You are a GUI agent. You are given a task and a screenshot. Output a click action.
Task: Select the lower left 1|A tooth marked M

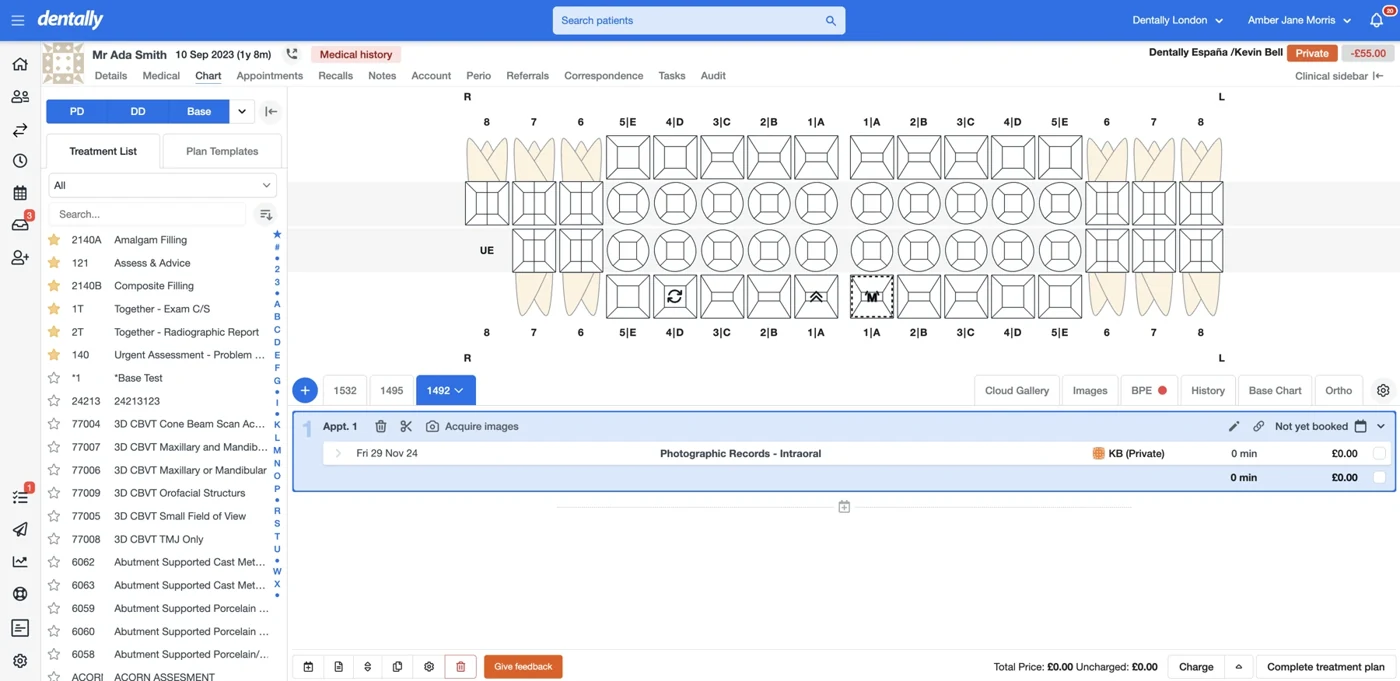point(872,297)
